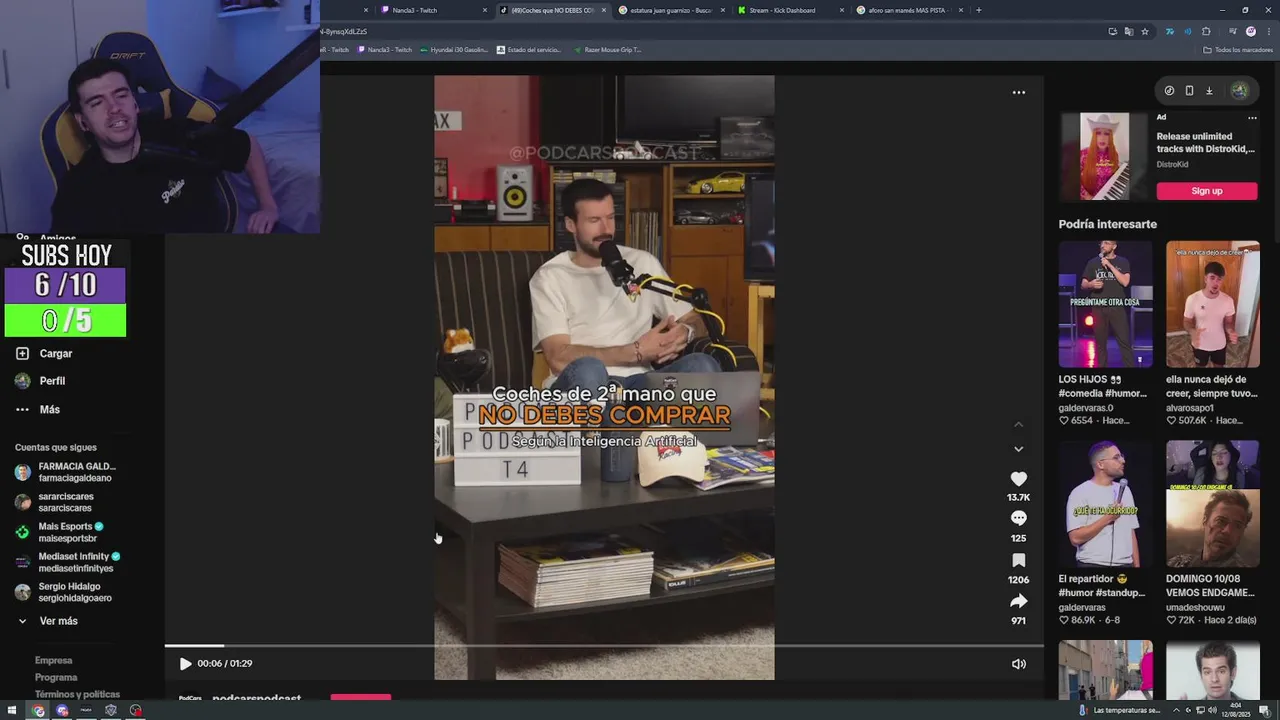This screenshot has height=720, width=1280.
Task: Open the DistroKid ad three-dot menu
Action: tap(1251, 117)
